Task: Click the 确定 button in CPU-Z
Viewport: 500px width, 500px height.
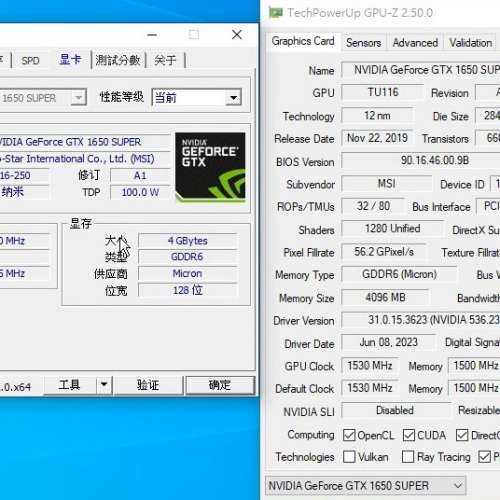Action: 220,385
